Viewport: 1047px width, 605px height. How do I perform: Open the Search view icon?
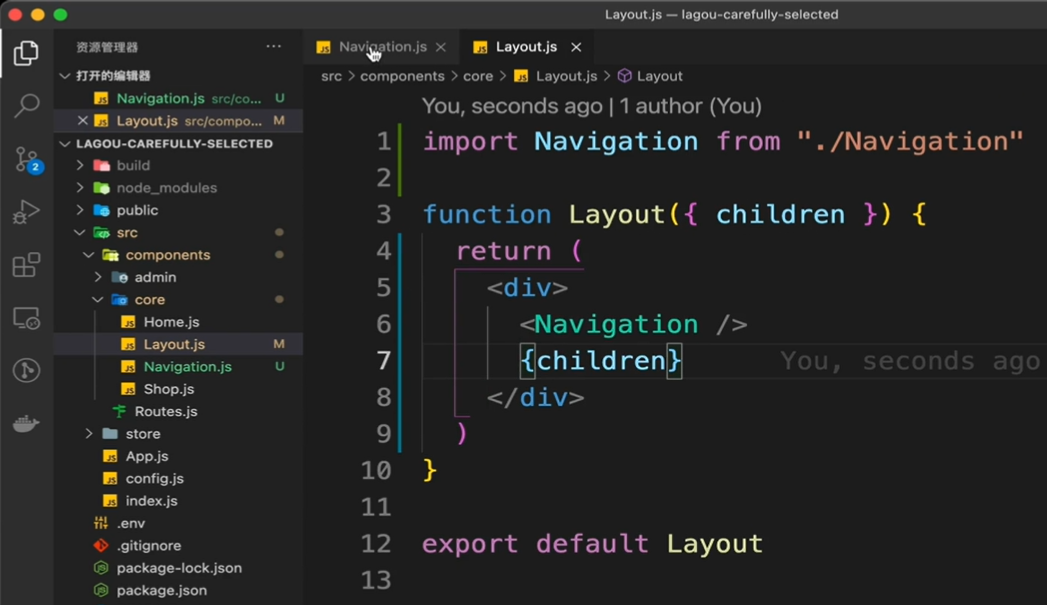[26, 106]
